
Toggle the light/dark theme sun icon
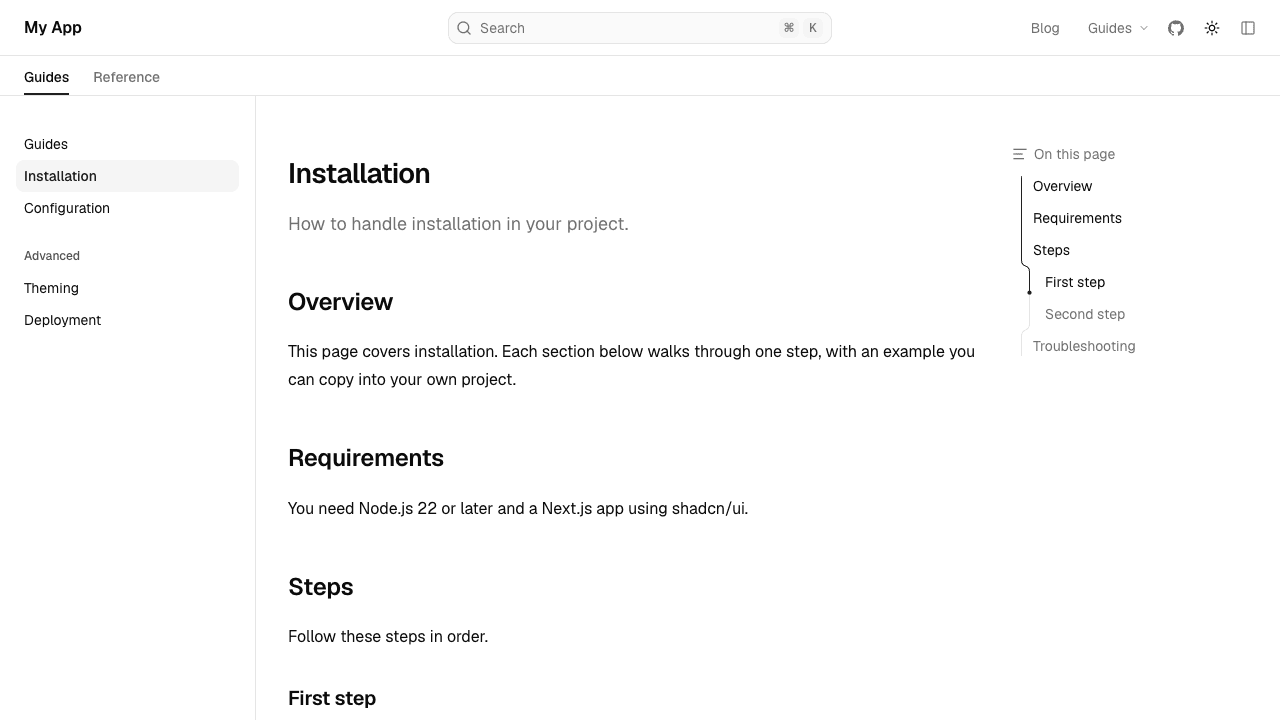coord(1212,28)
